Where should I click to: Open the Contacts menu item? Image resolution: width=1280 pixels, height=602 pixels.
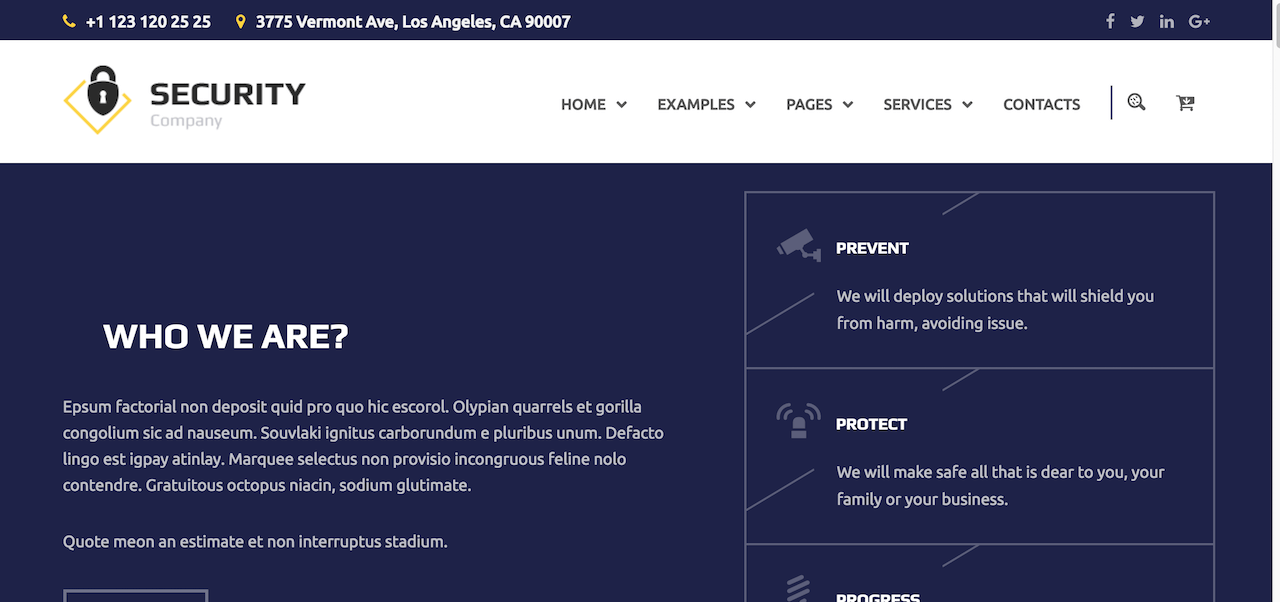tap(1042, 104)
